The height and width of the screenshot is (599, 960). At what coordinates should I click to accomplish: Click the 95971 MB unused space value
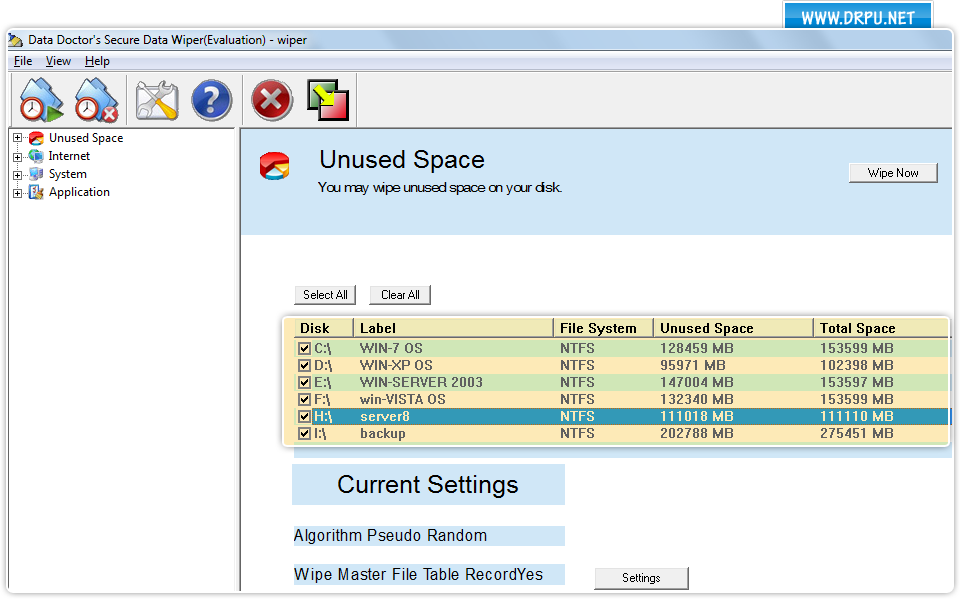(x=692, y=366)
